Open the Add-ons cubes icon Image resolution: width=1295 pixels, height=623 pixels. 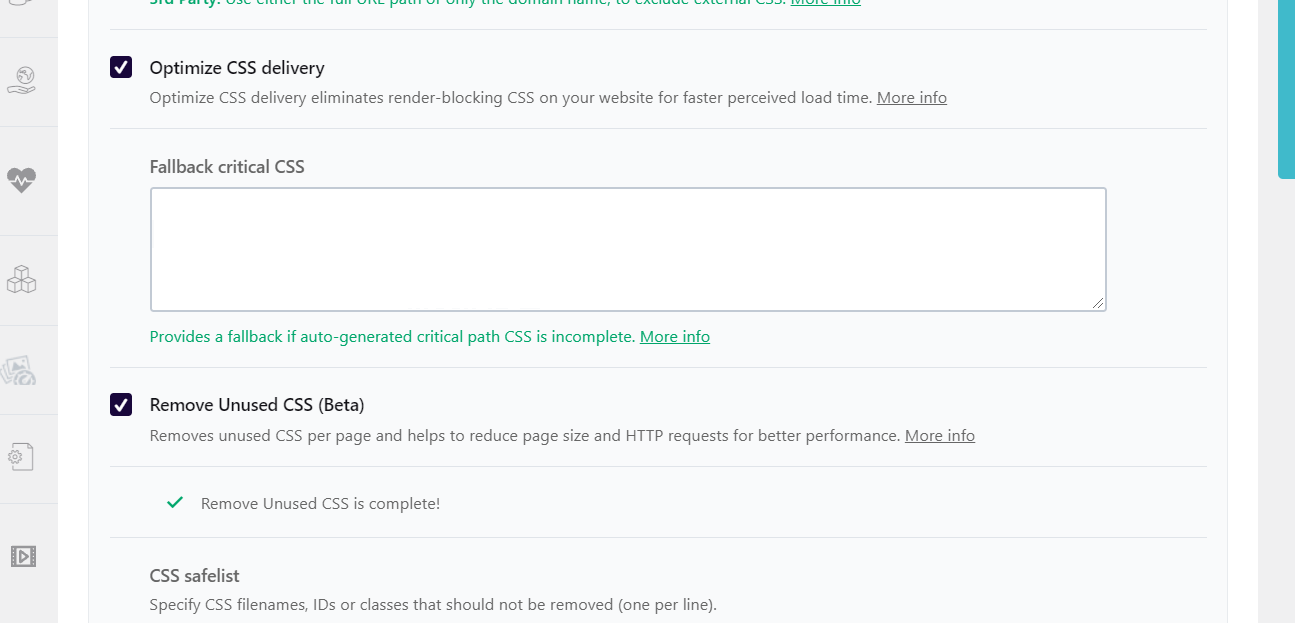click(x=21, y=280)
